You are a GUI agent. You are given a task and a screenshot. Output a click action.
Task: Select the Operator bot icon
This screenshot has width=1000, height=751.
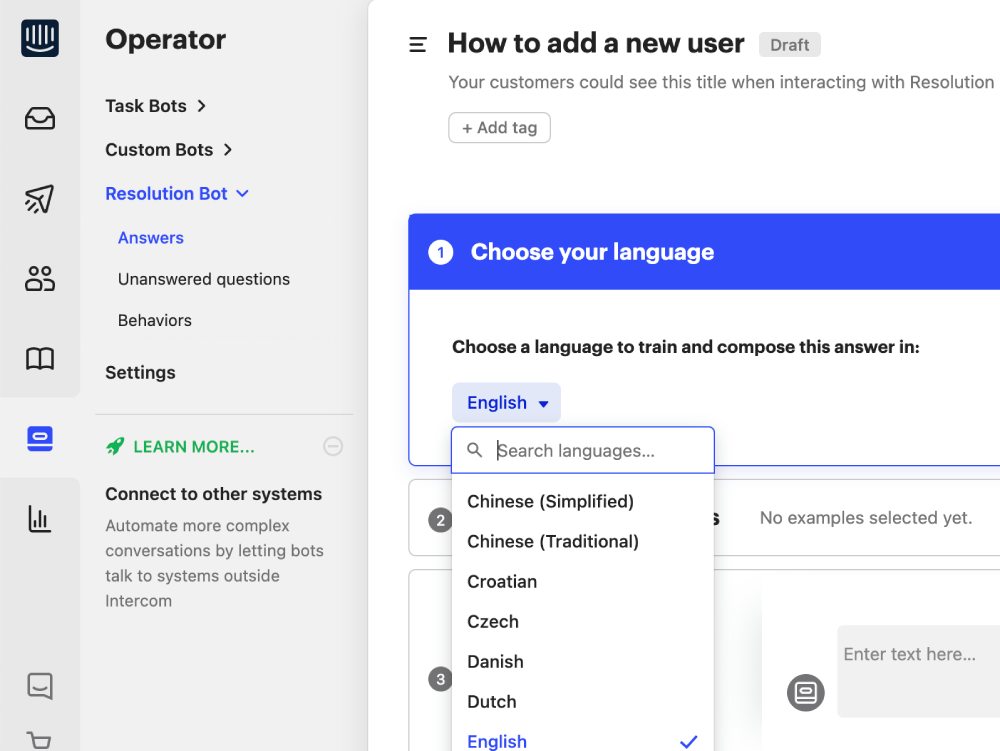(x=40, y=438)
